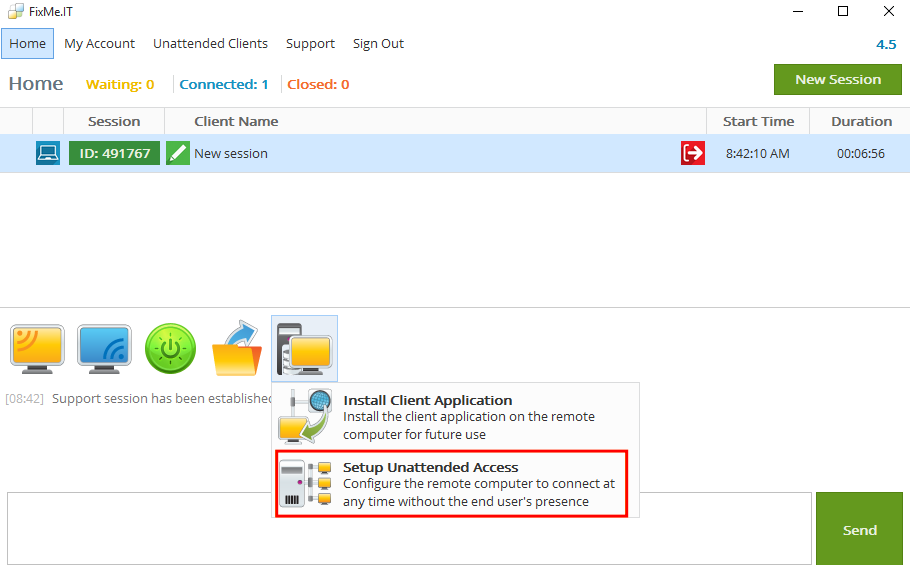Click the 00:06:56 duration value
910x573 pixels.
(861, 154)
